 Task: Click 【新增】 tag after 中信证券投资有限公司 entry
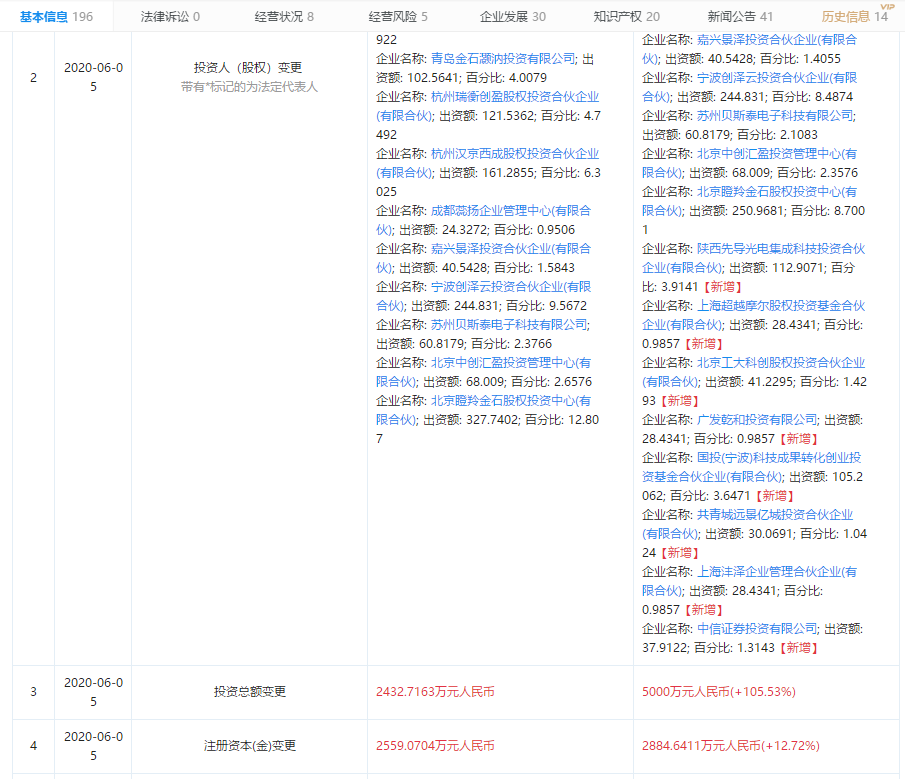coord(799,647)
